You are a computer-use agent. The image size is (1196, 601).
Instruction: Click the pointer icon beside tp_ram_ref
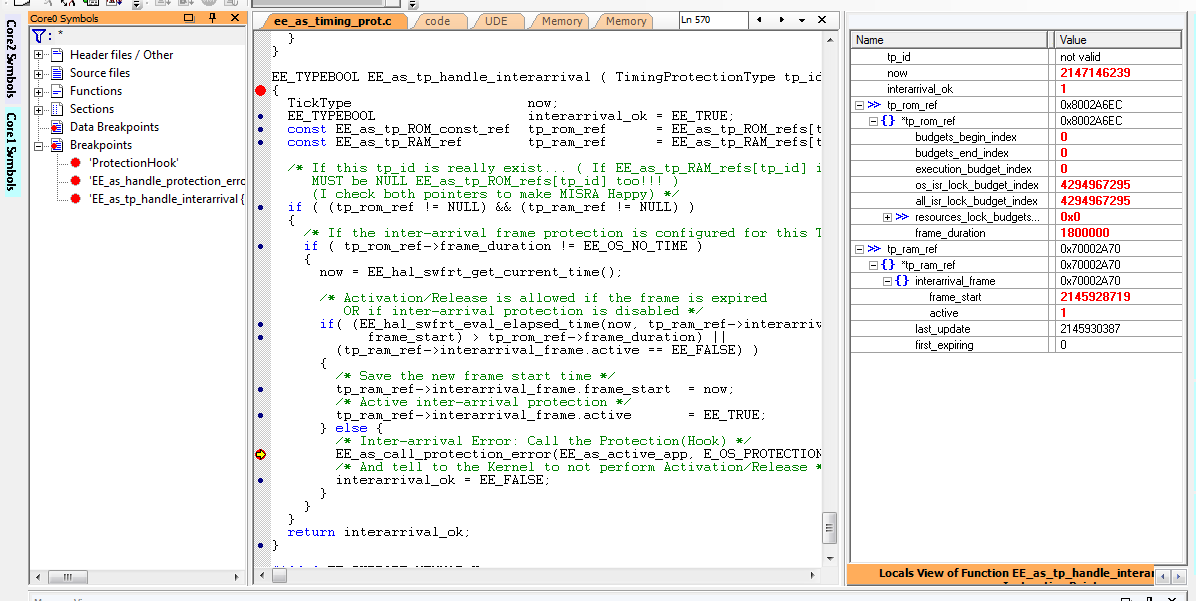pos(874,249)
